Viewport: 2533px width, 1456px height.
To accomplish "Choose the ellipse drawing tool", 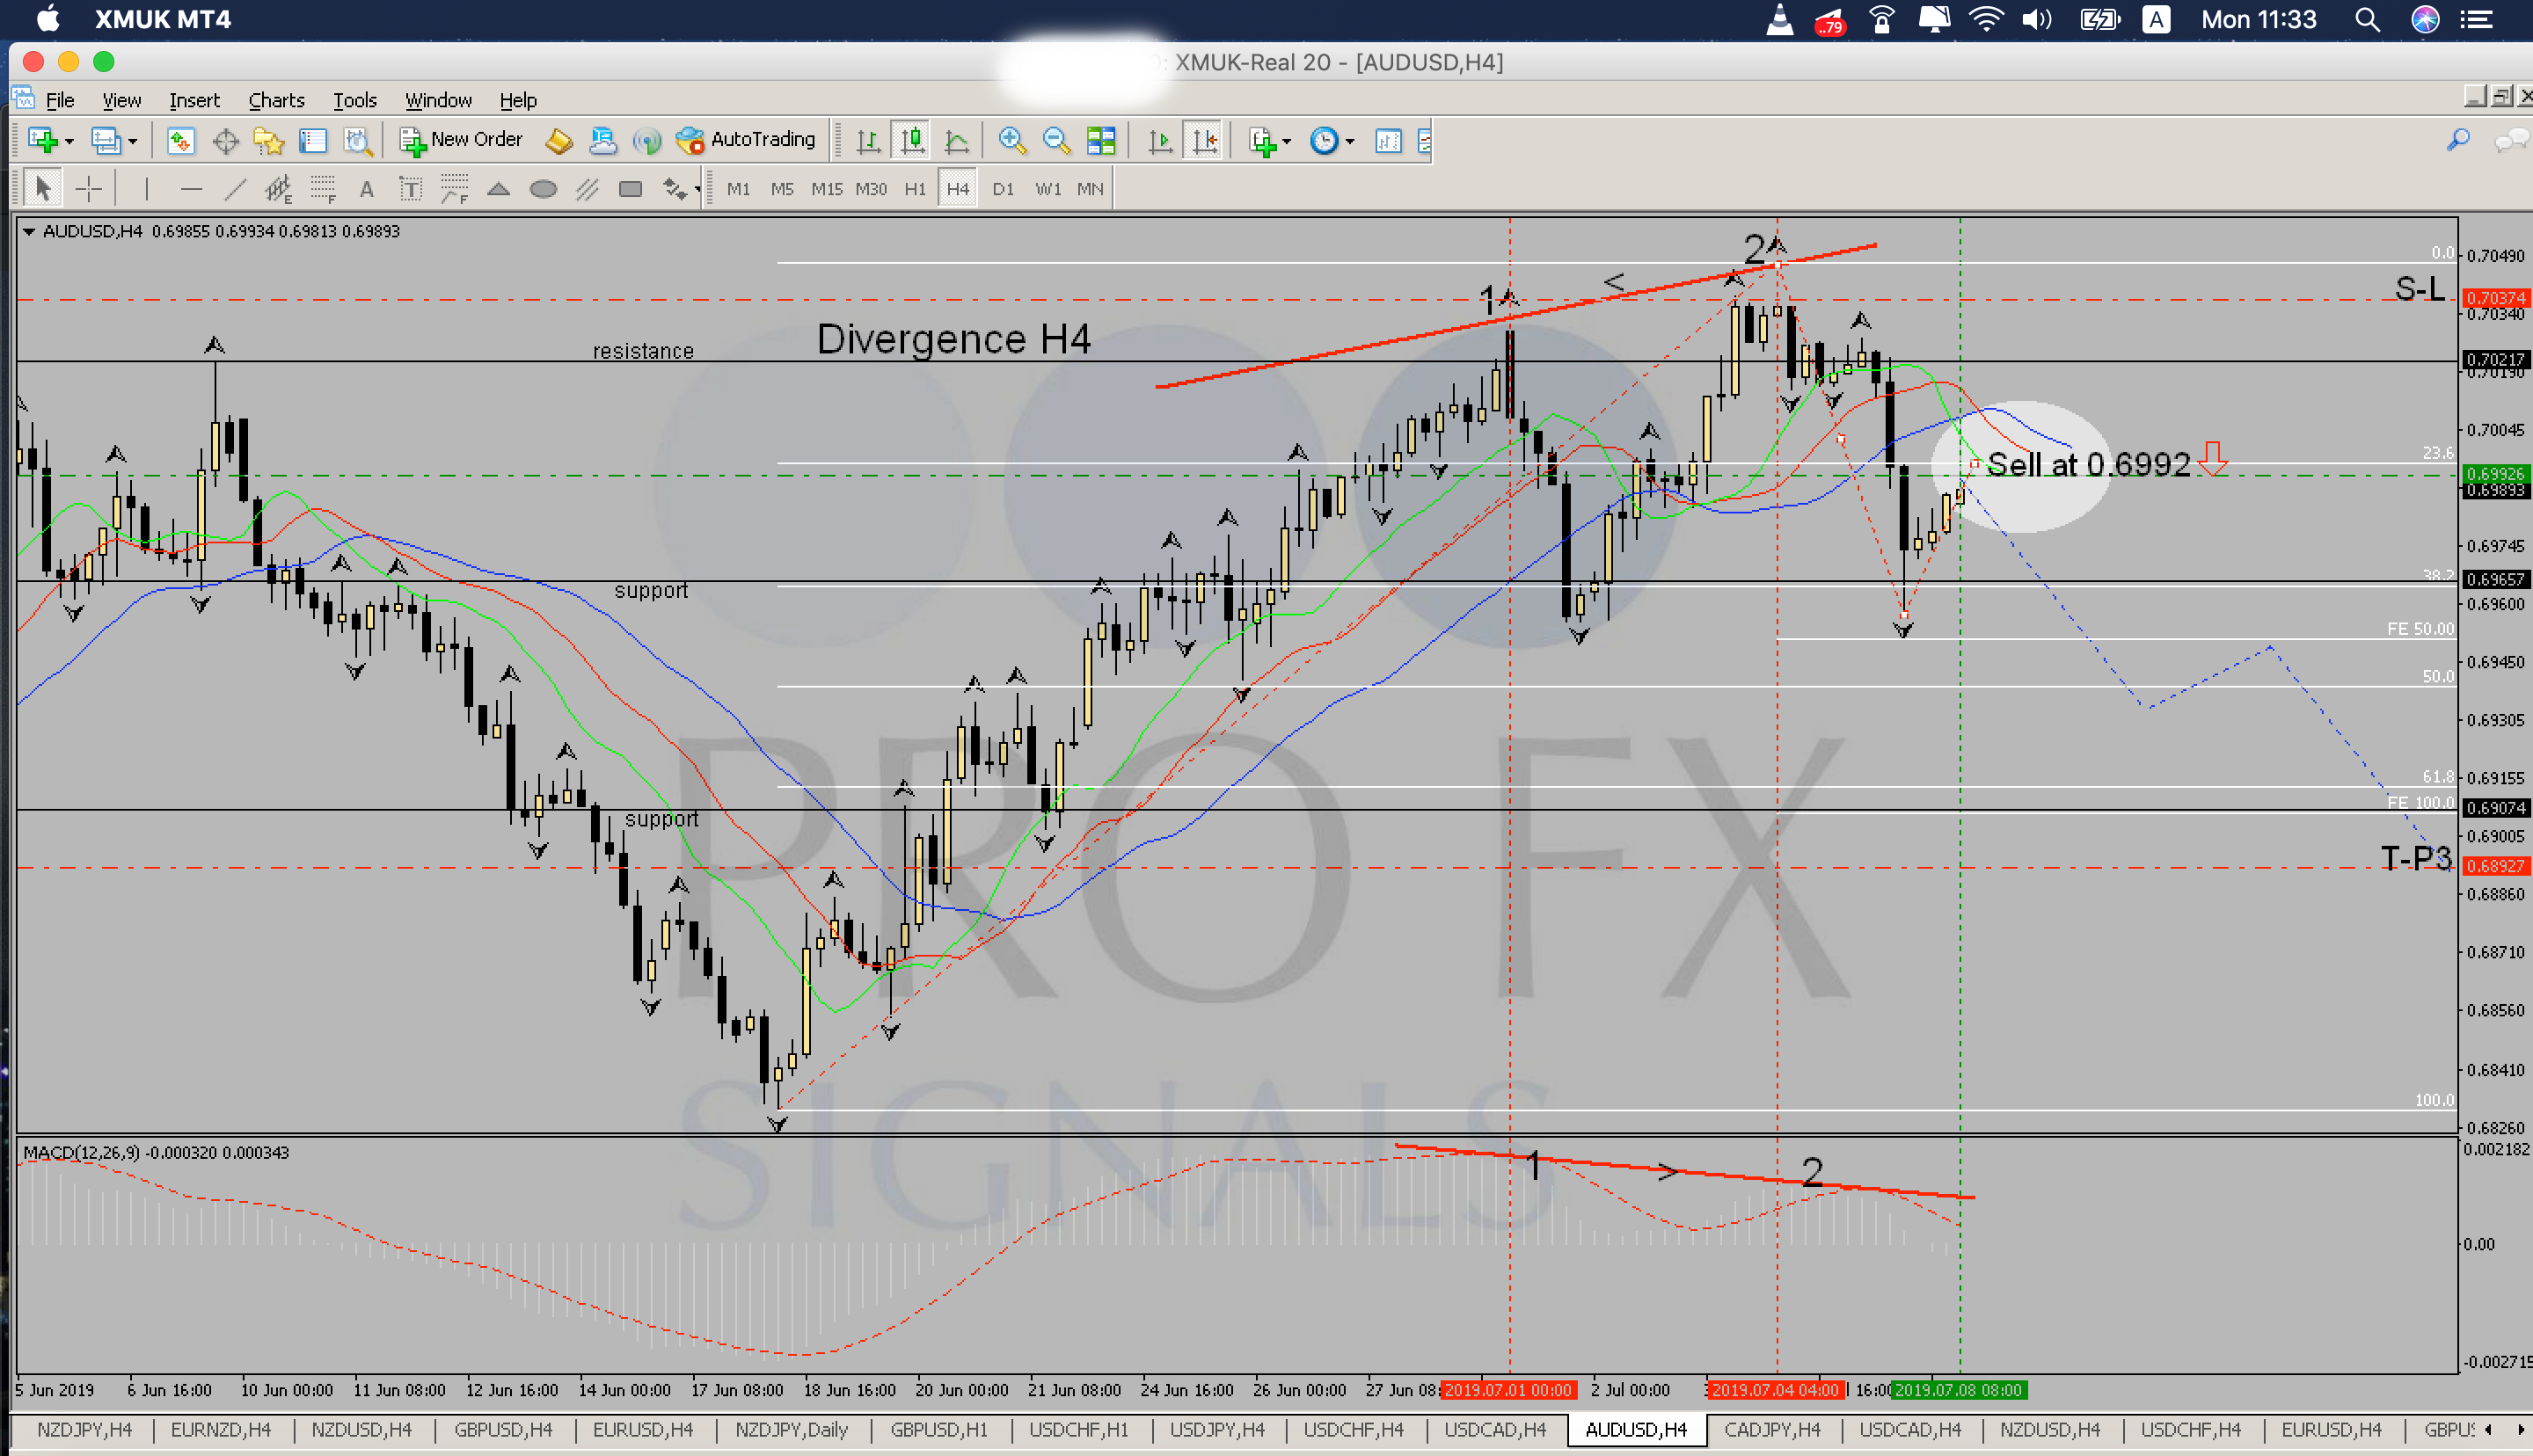I will click(x=543, y=189).
